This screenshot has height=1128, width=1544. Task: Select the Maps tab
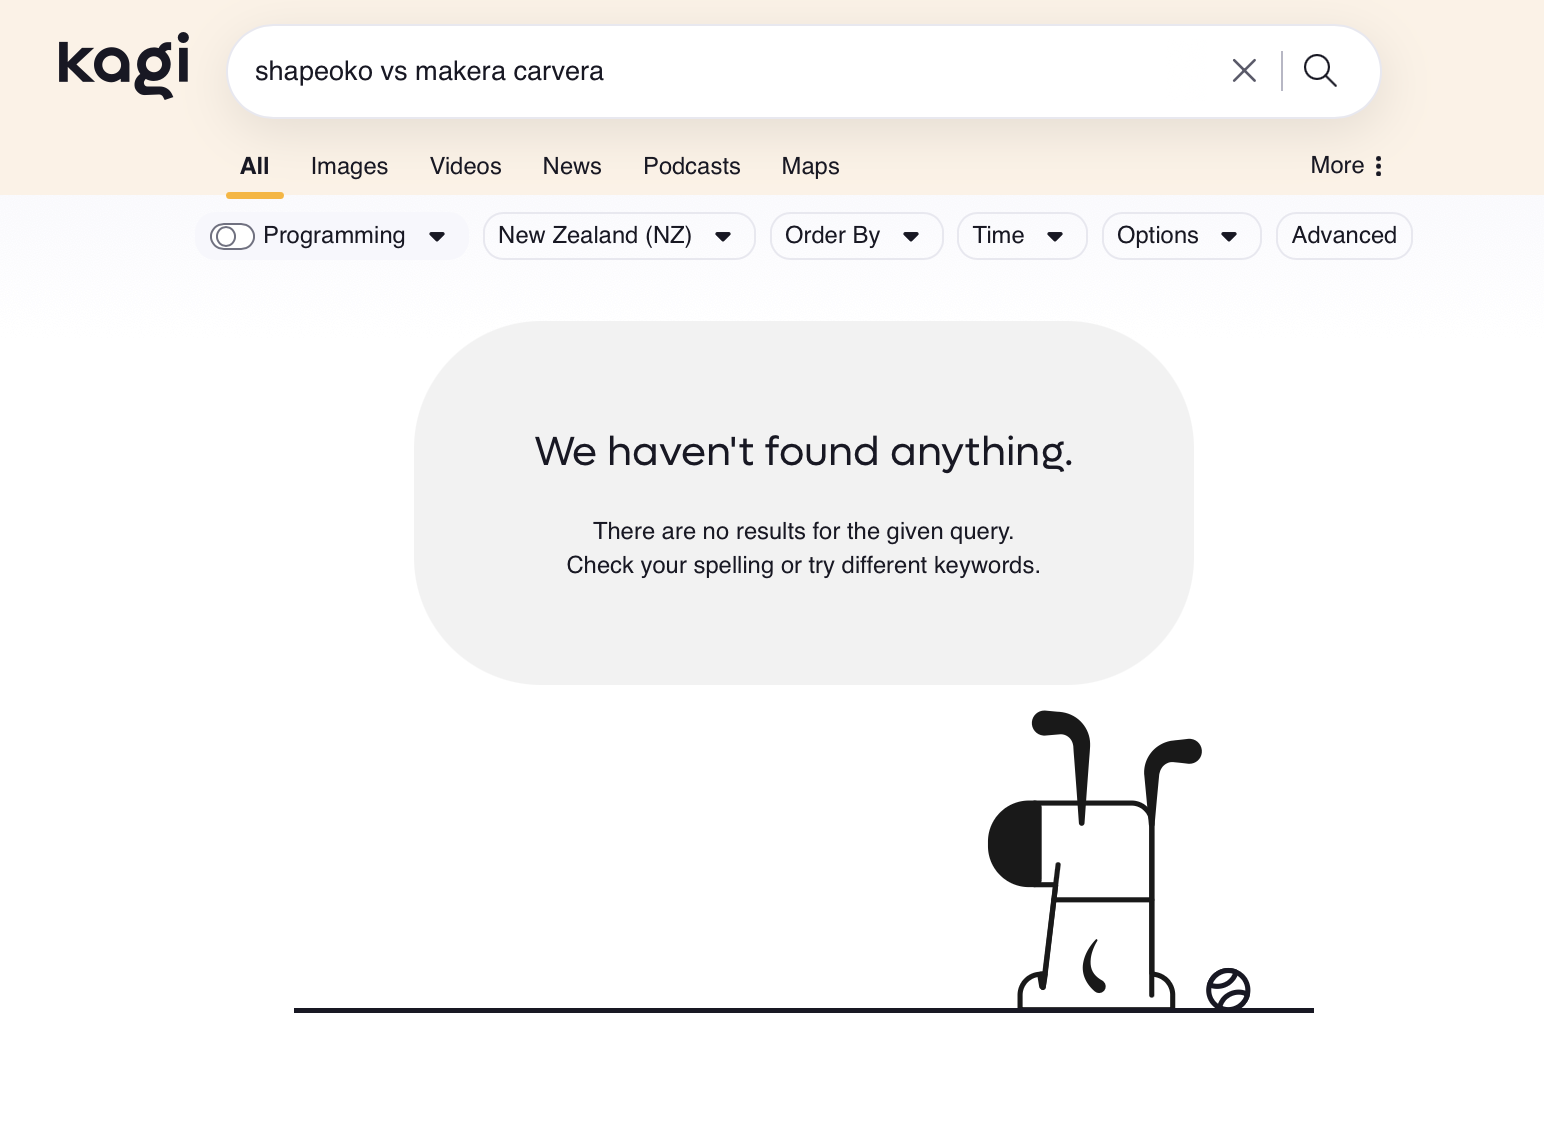click(x=810, y=166)
